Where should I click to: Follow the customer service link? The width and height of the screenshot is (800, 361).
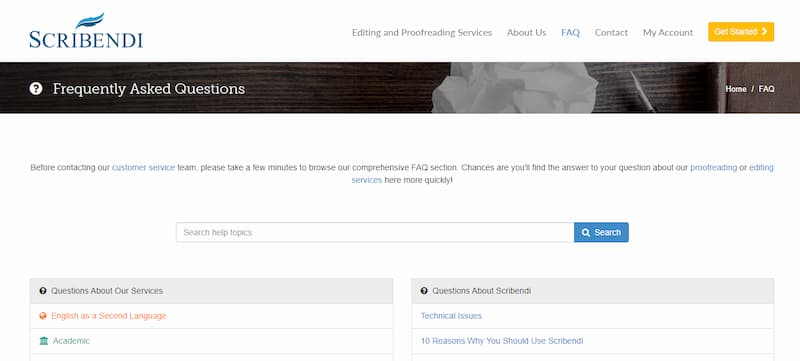[143, 167]
